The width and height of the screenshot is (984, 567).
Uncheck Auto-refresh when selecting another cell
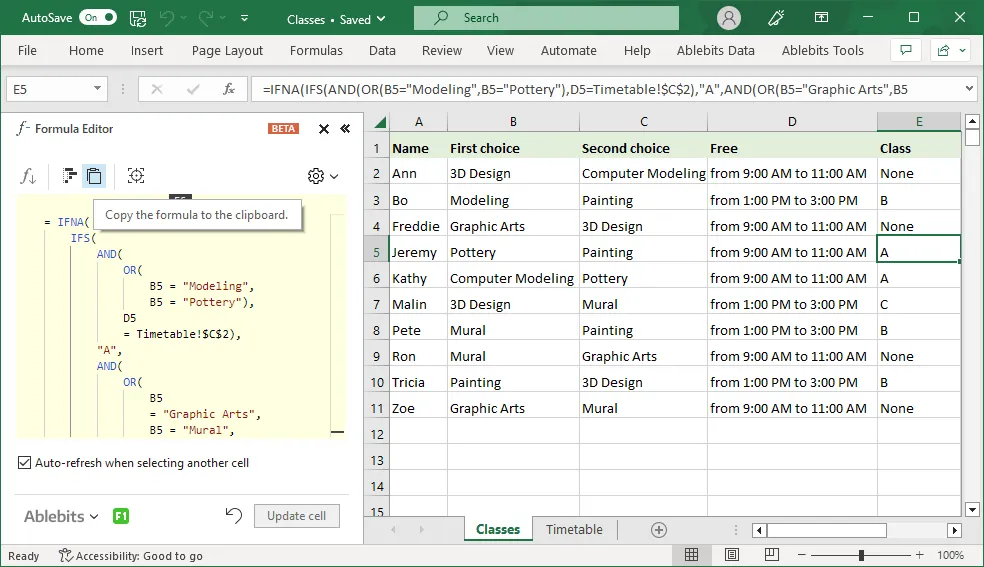pos(25,463)
